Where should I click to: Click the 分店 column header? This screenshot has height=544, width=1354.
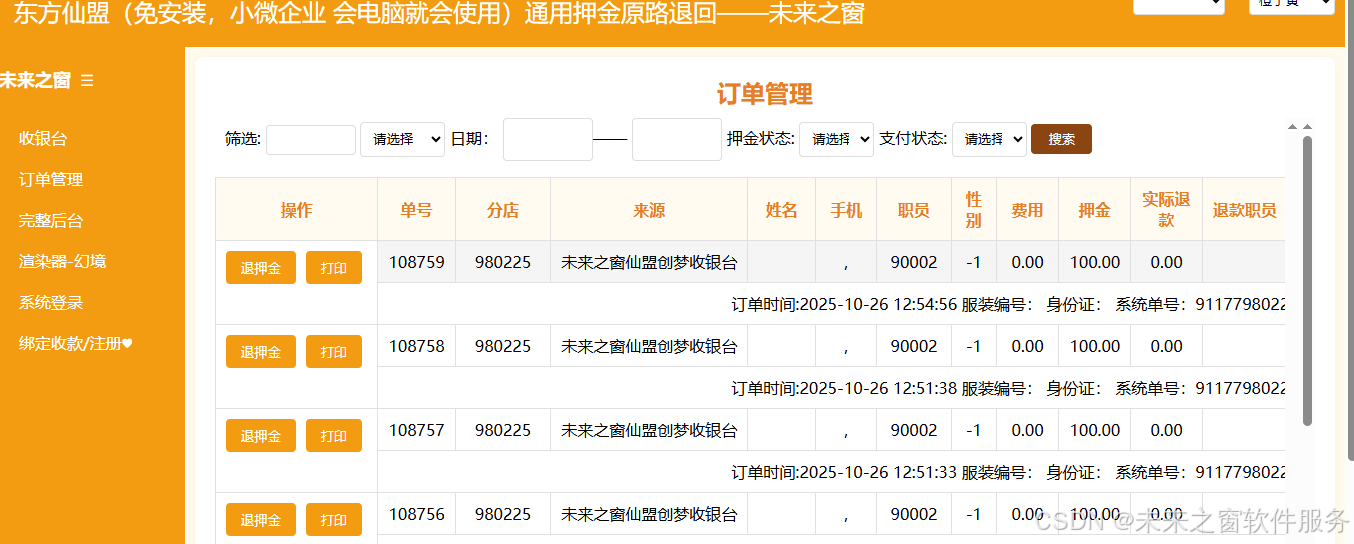click(x=503, y=210)
